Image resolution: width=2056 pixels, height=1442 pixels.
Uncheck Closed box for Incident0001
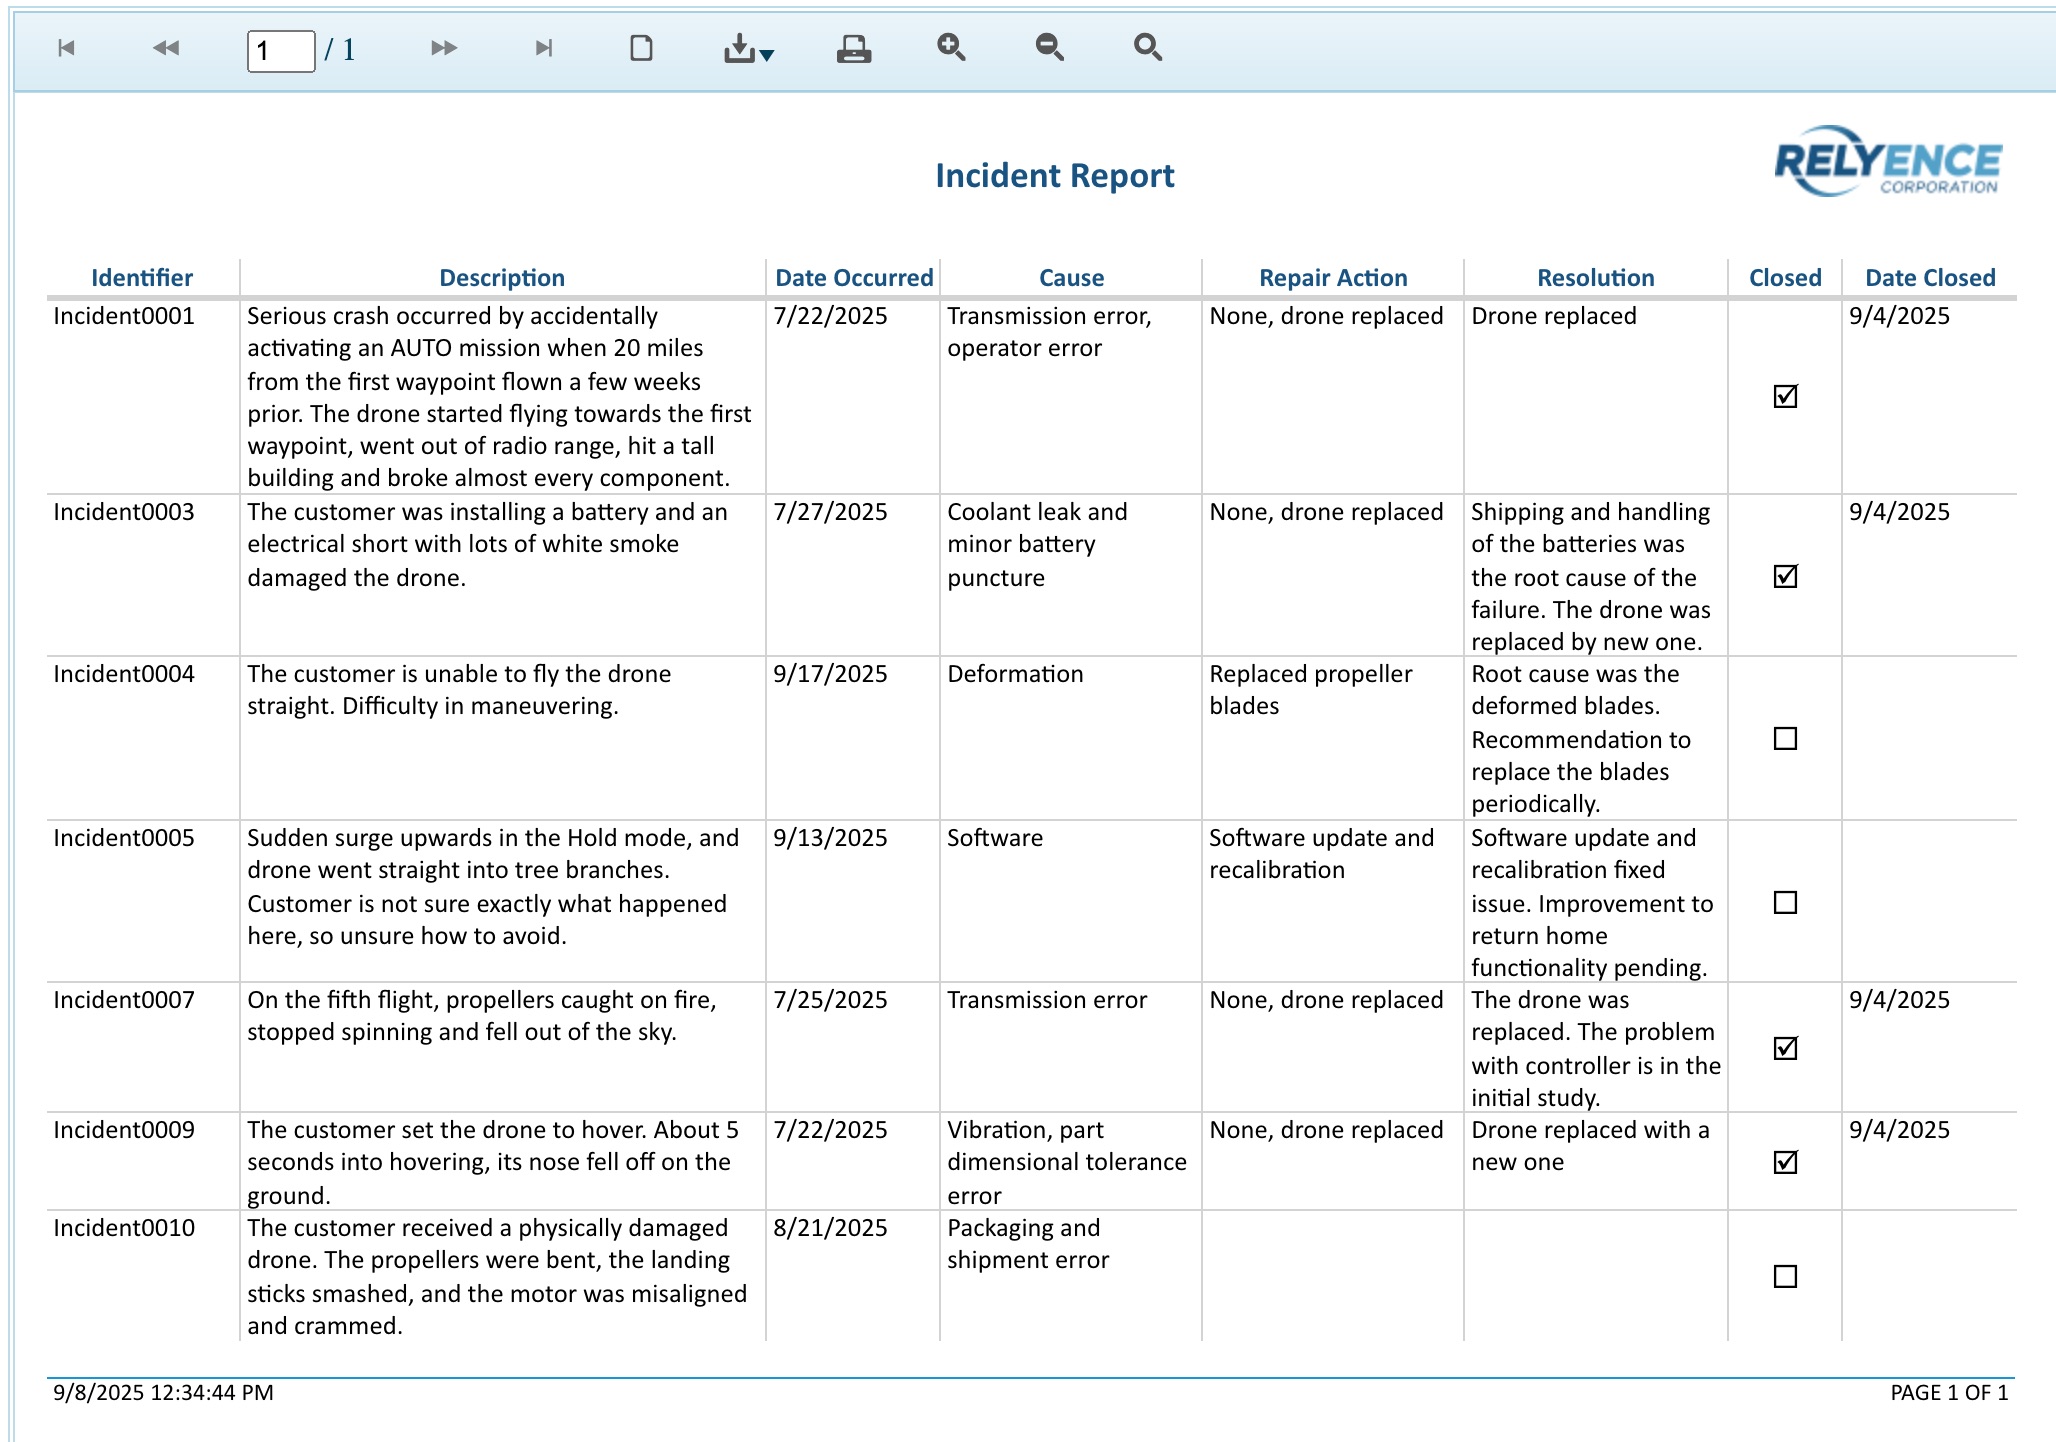[x=1785, y=396]
